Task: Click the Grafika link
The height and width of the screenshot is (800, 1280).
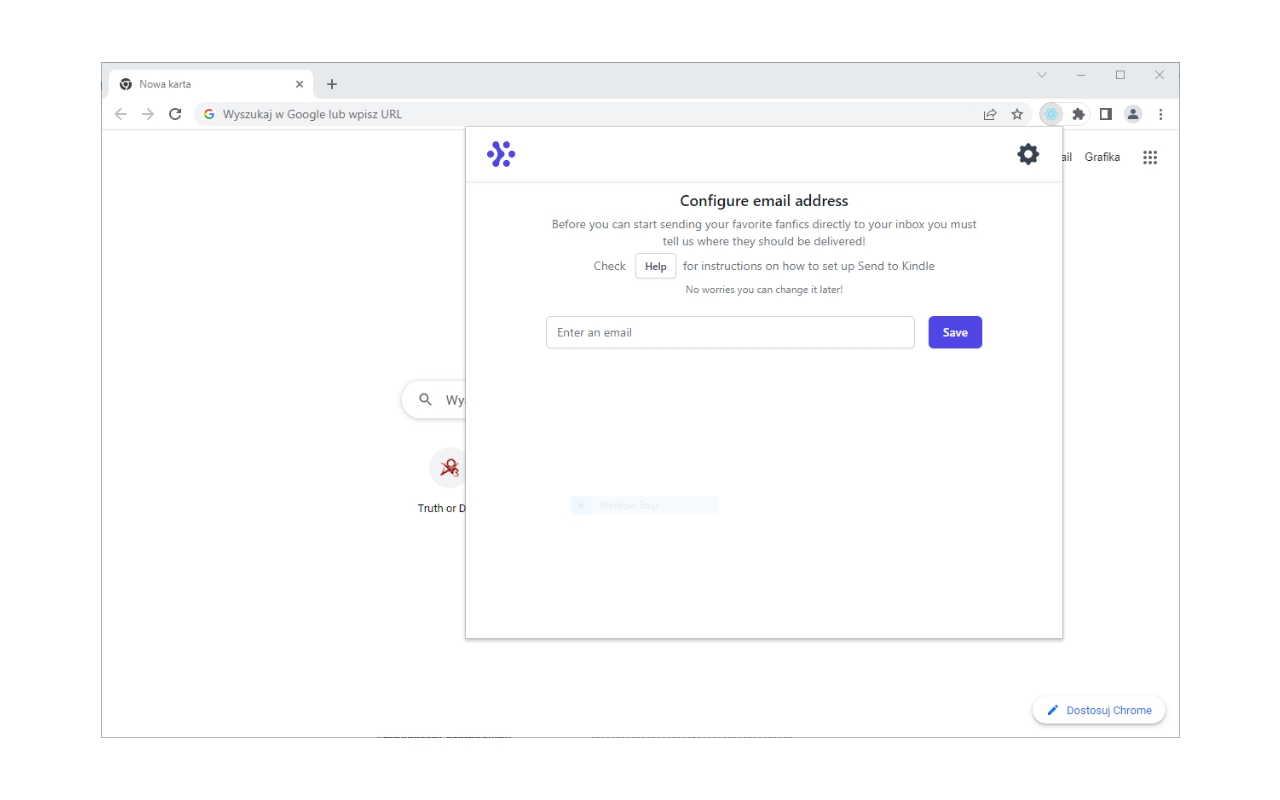Action: pyautogui.click(x=1102, y=157)
